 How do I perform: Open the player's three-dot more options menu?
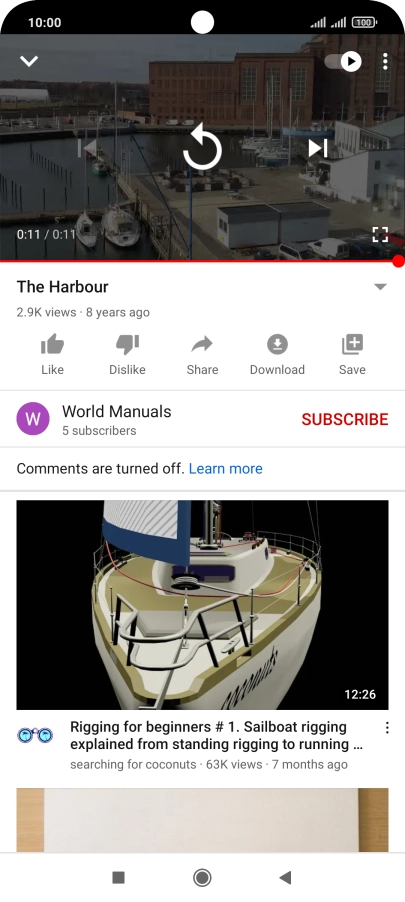385,62
